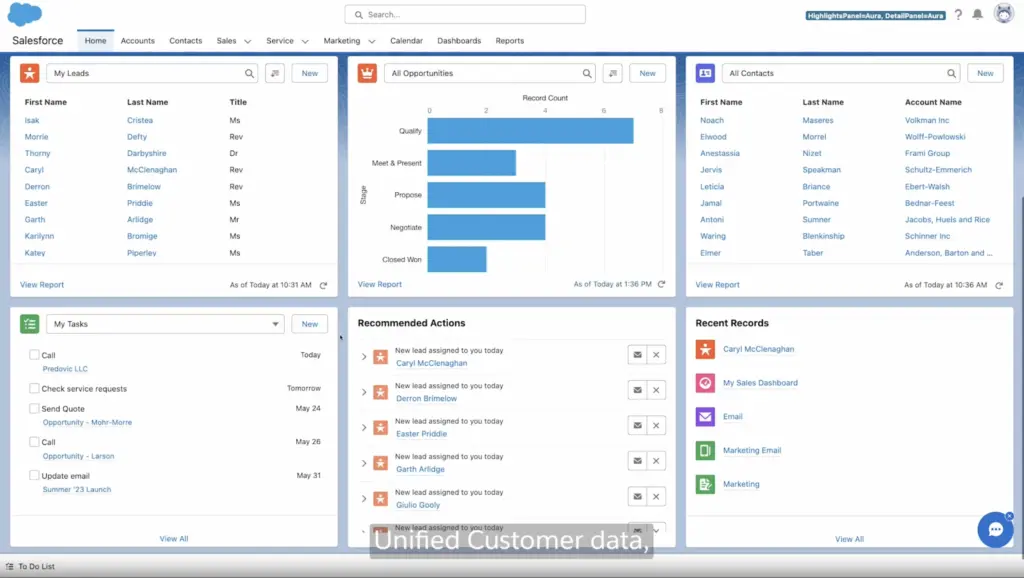Open the chat bubble widget
The image size is (1024, 578).
click(995, 530)
